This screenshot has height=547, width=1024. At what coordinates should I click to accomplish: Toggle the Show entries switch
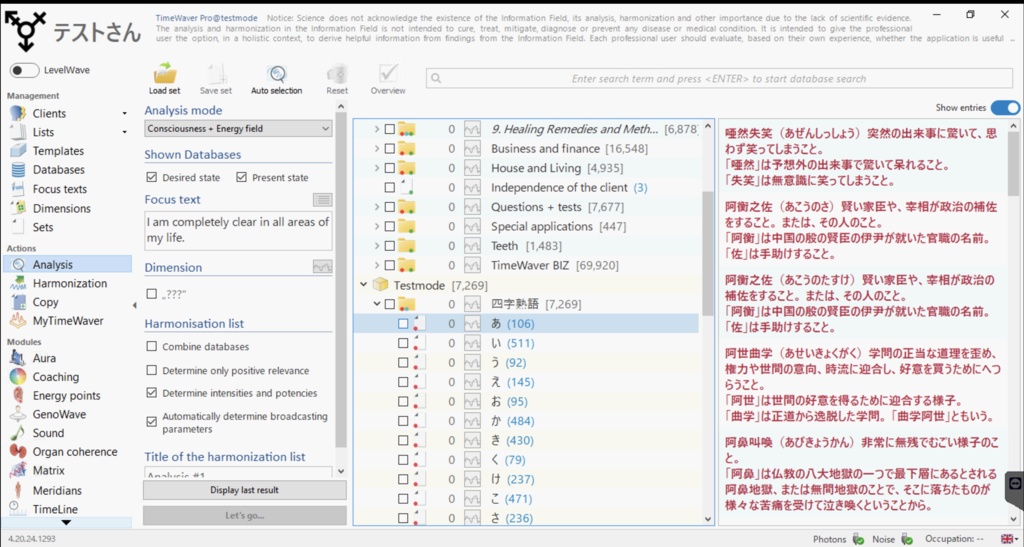[x=1005, y=108]
